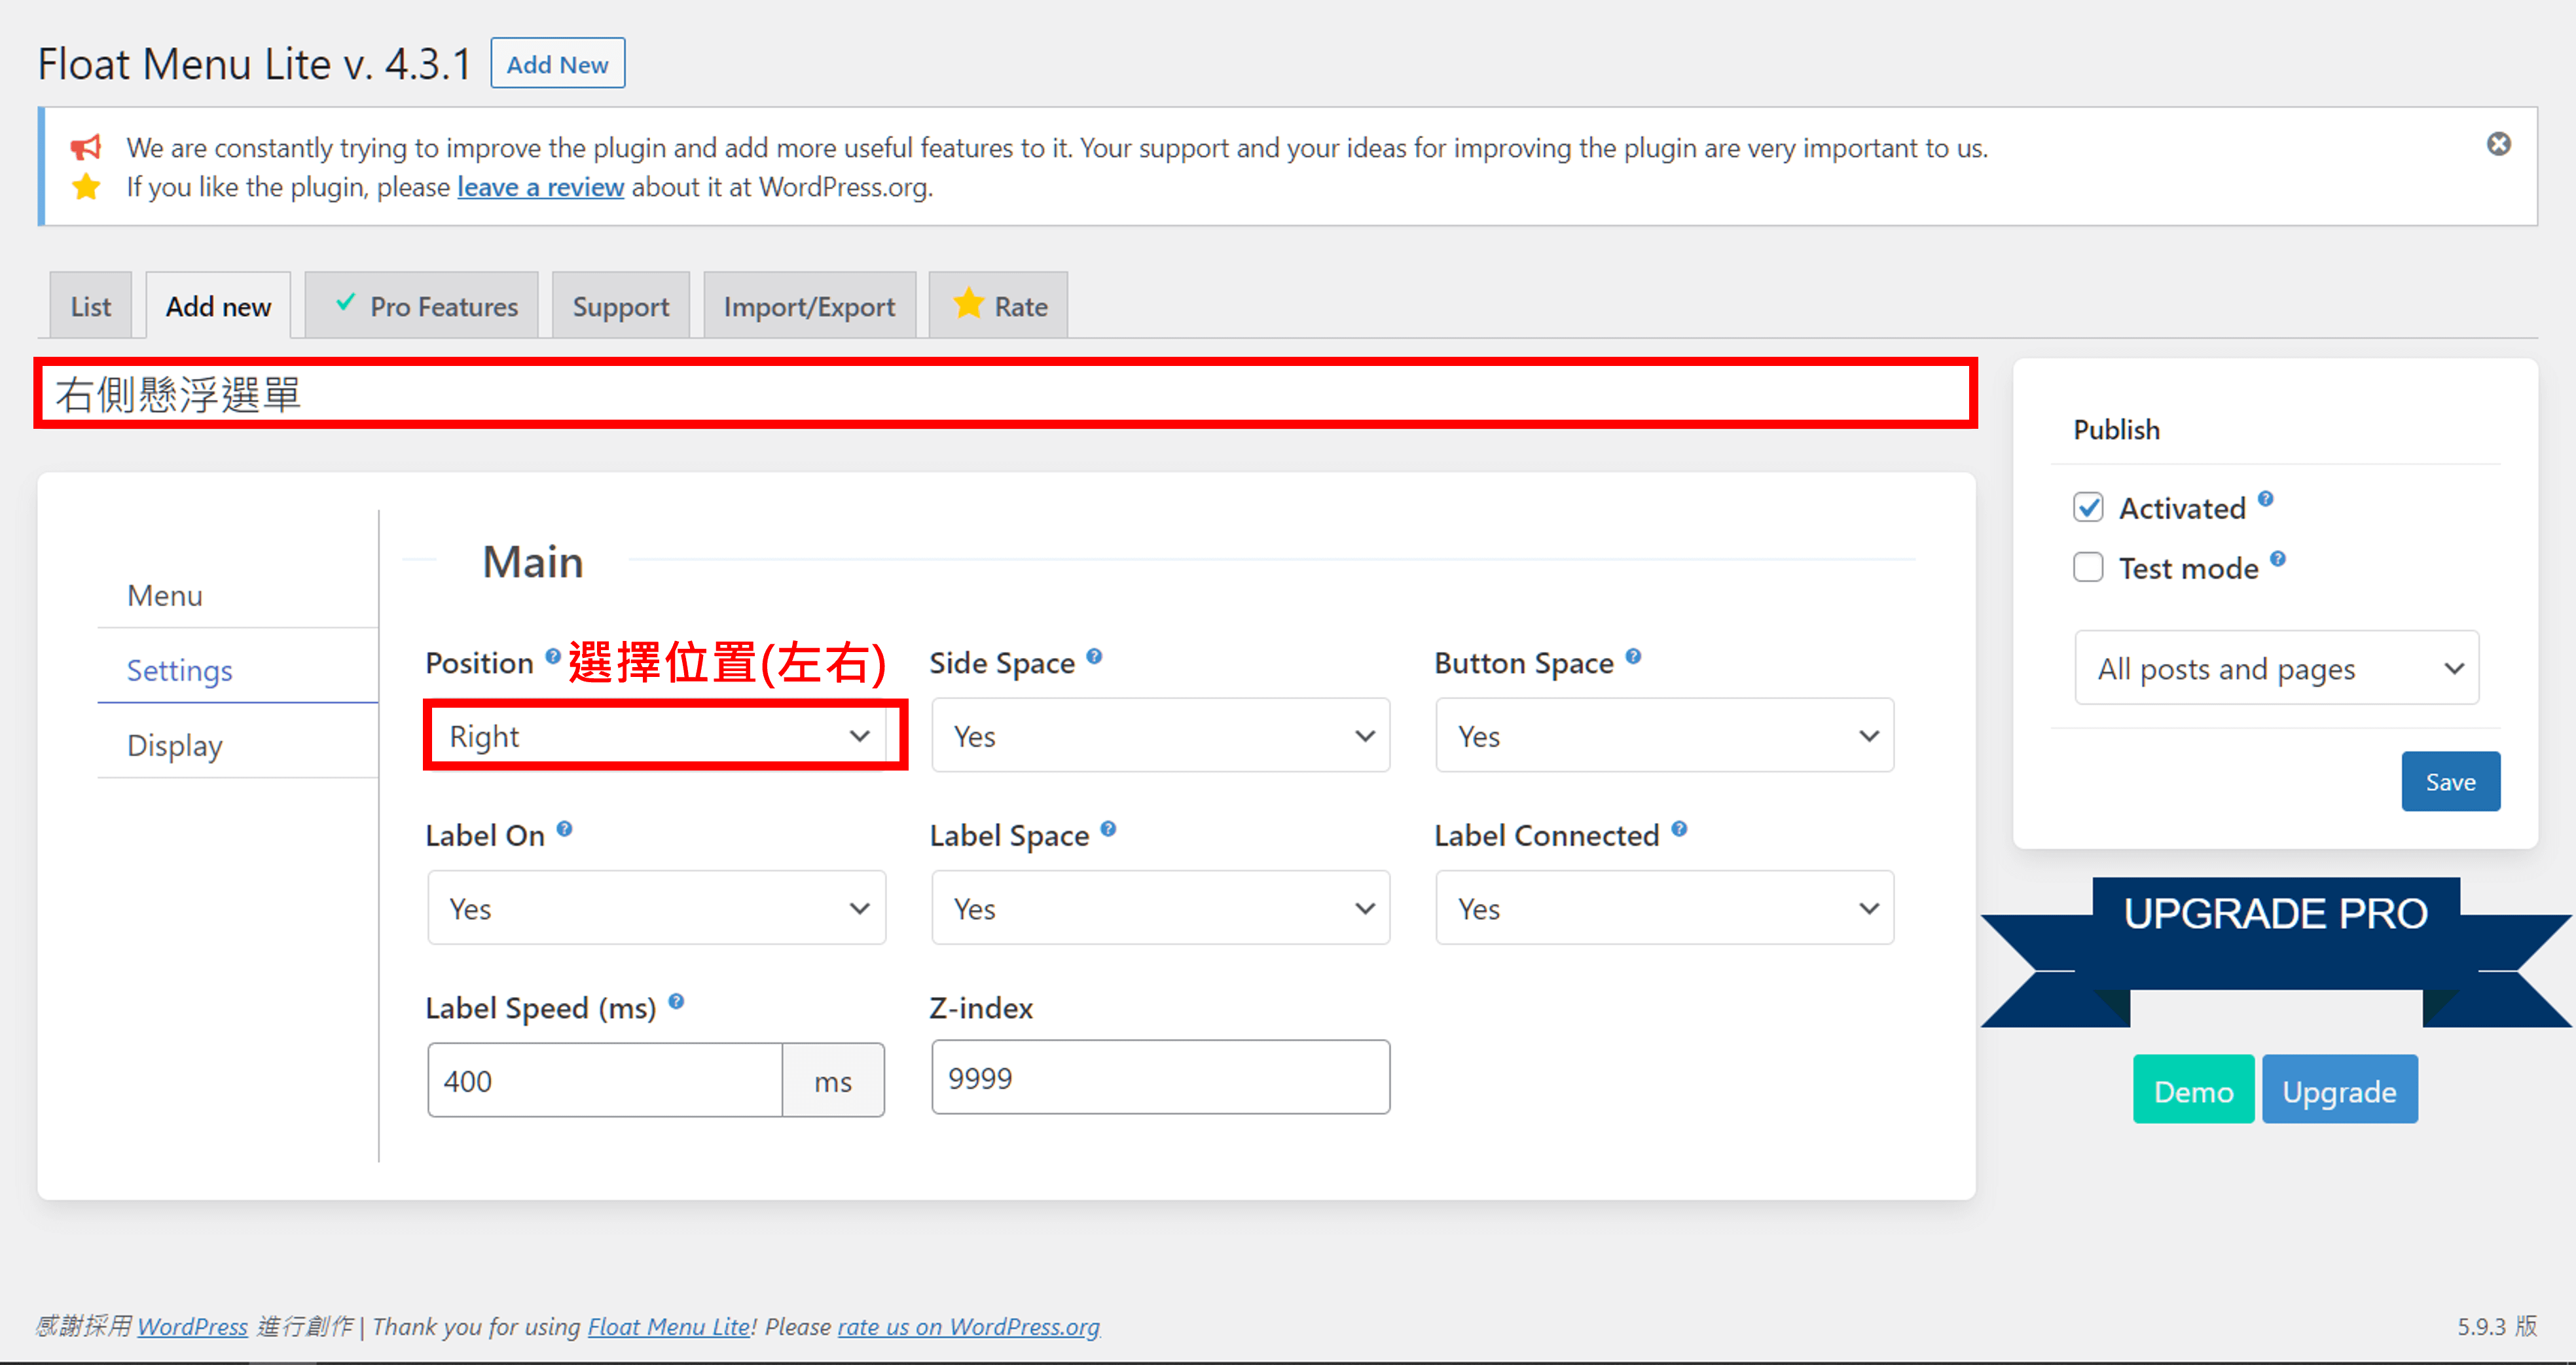The width and height of the screenshot is (2576, 1365).
Task: Click the Button Space help icon
Action: [x=1633, y=656]
